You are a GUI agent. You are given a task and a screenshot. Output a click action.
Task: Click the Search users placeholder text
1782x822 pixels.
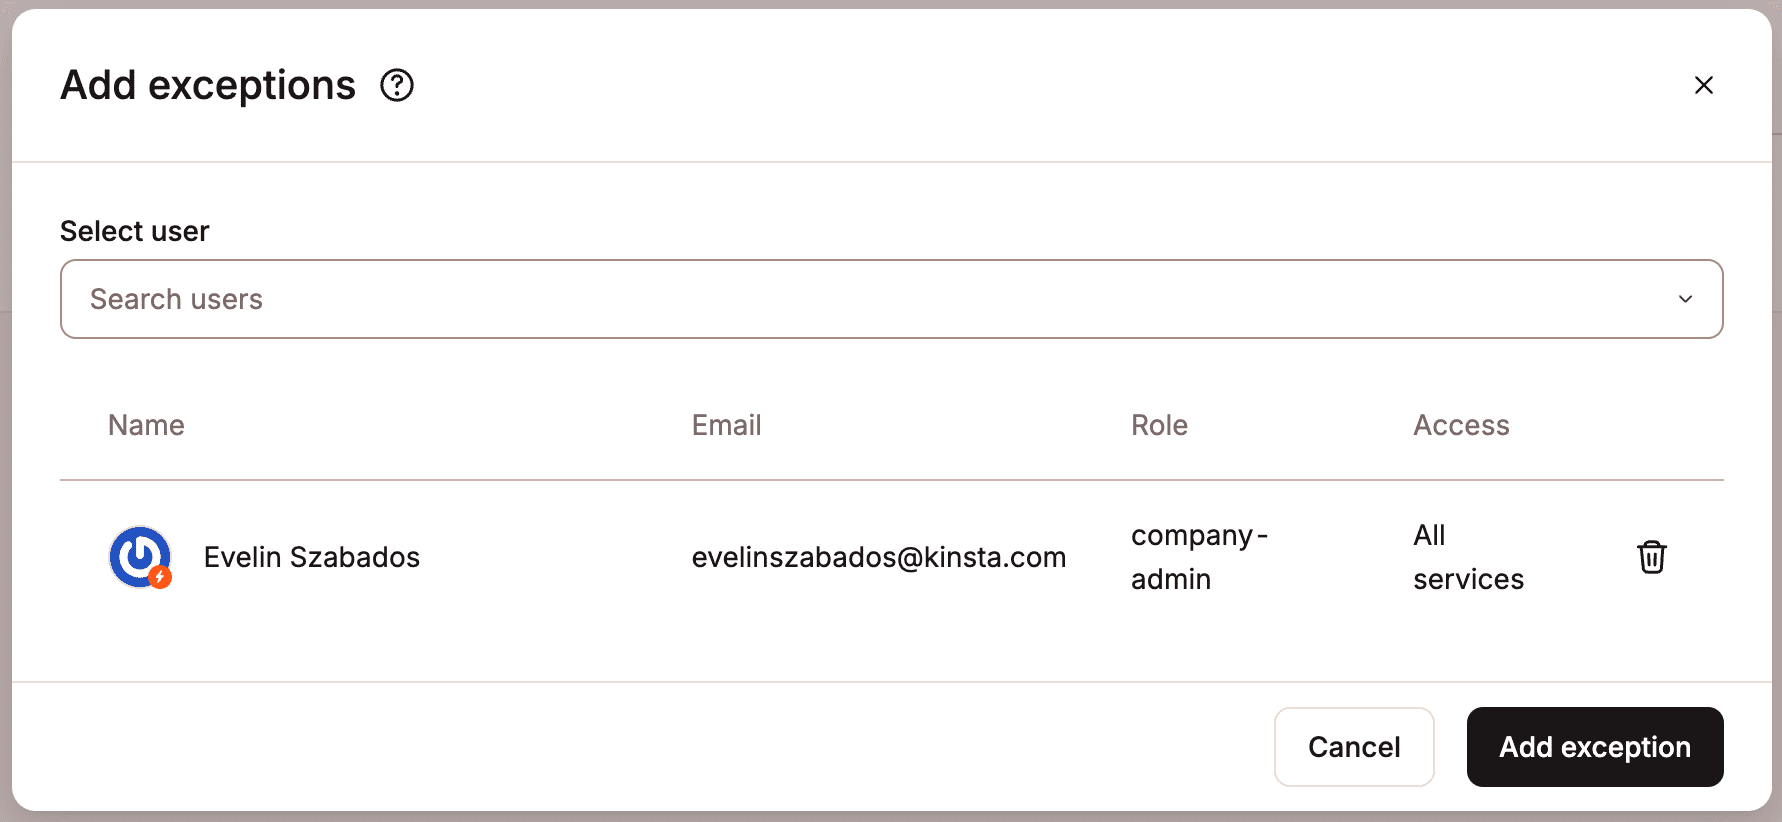click(177, 299)
